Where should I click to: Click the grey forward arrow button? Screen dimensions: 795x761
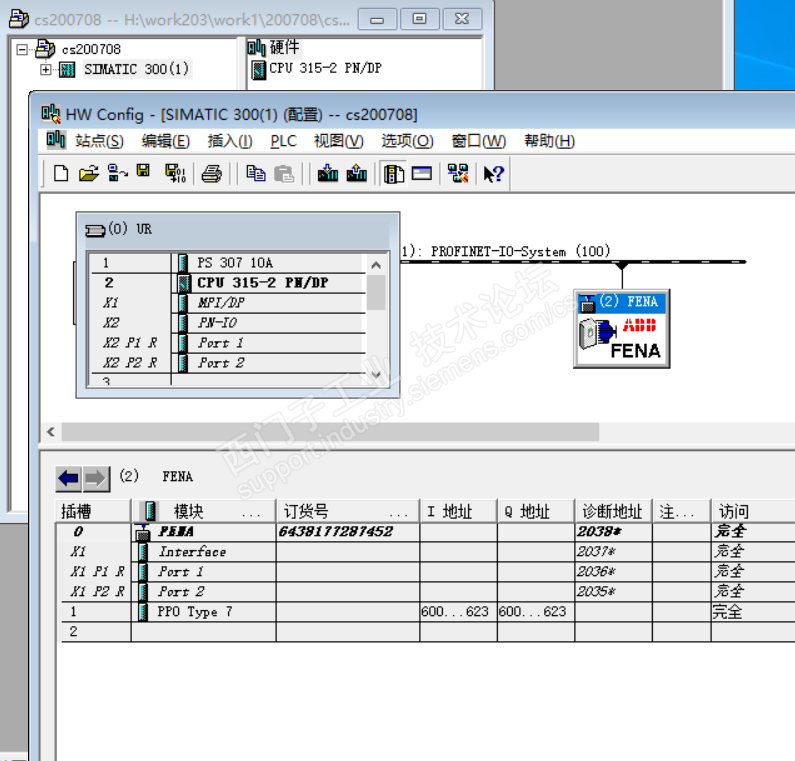click(96, 479)
